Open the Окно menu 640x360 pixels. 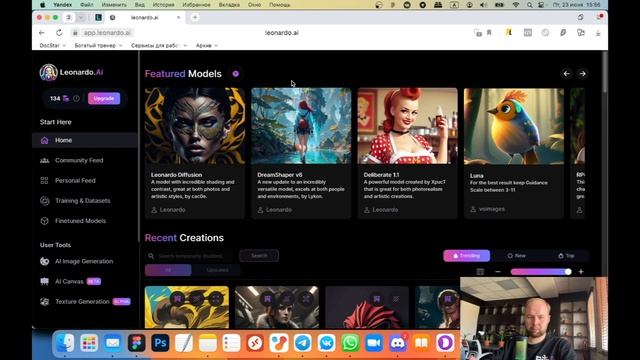pos(254,5)
